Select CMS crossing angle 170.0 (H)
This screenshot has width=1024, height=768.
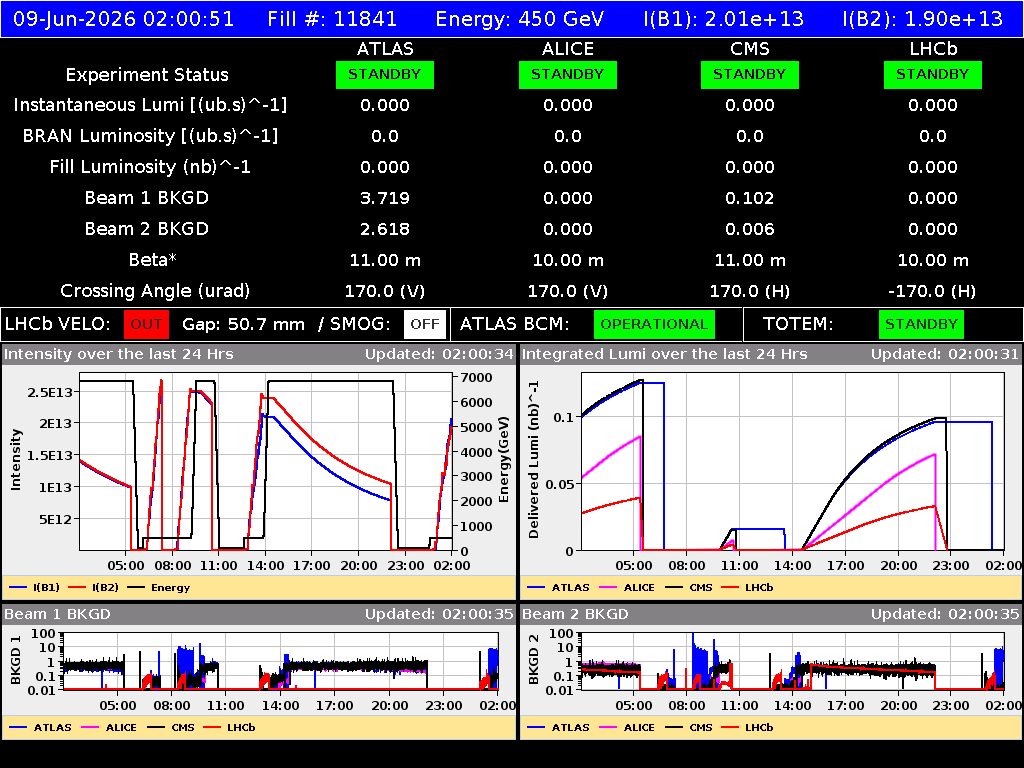coord(750,291)
